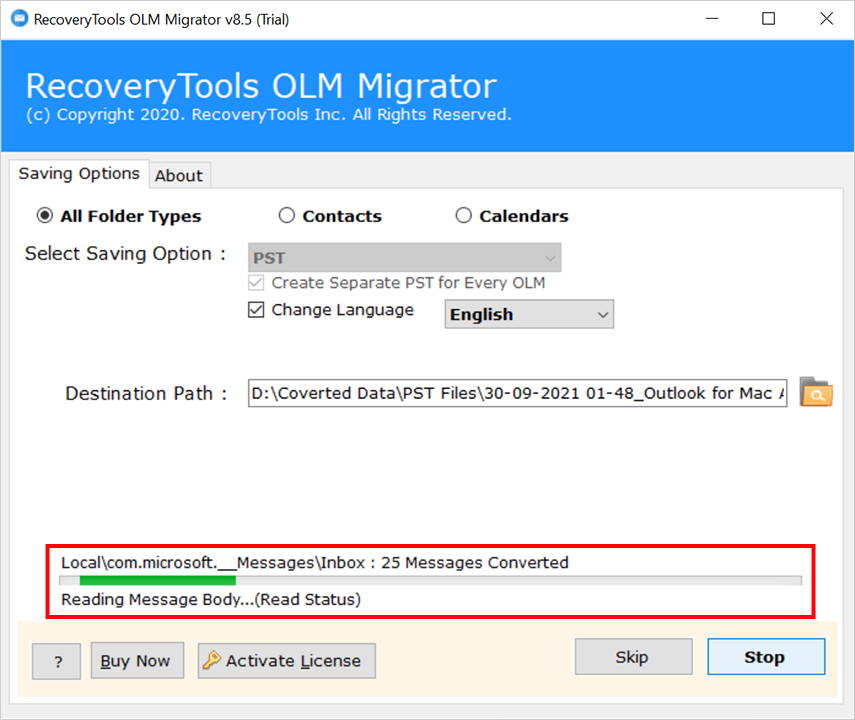Open the PST saving option dropdown
This screenshot has width=855, height=720.
(404, 257)
